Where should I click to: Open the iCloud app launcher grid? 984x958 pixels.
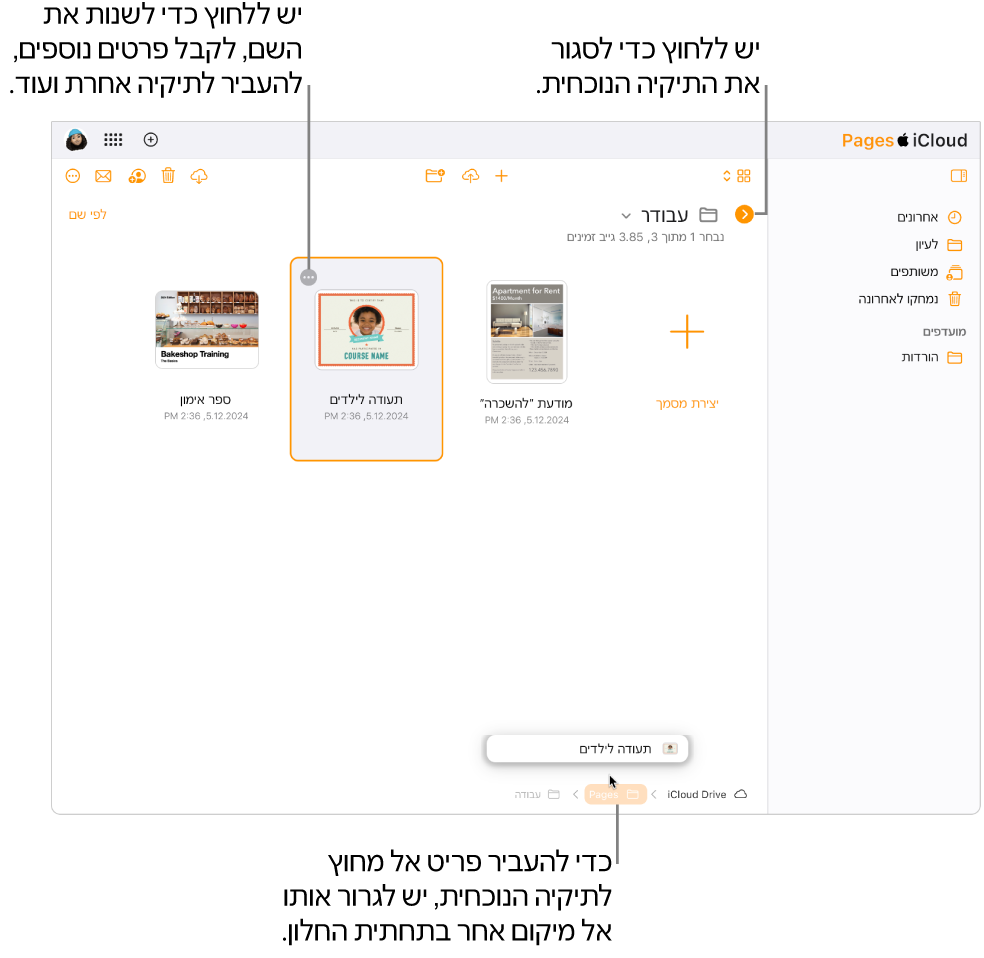tap(113, 140)
